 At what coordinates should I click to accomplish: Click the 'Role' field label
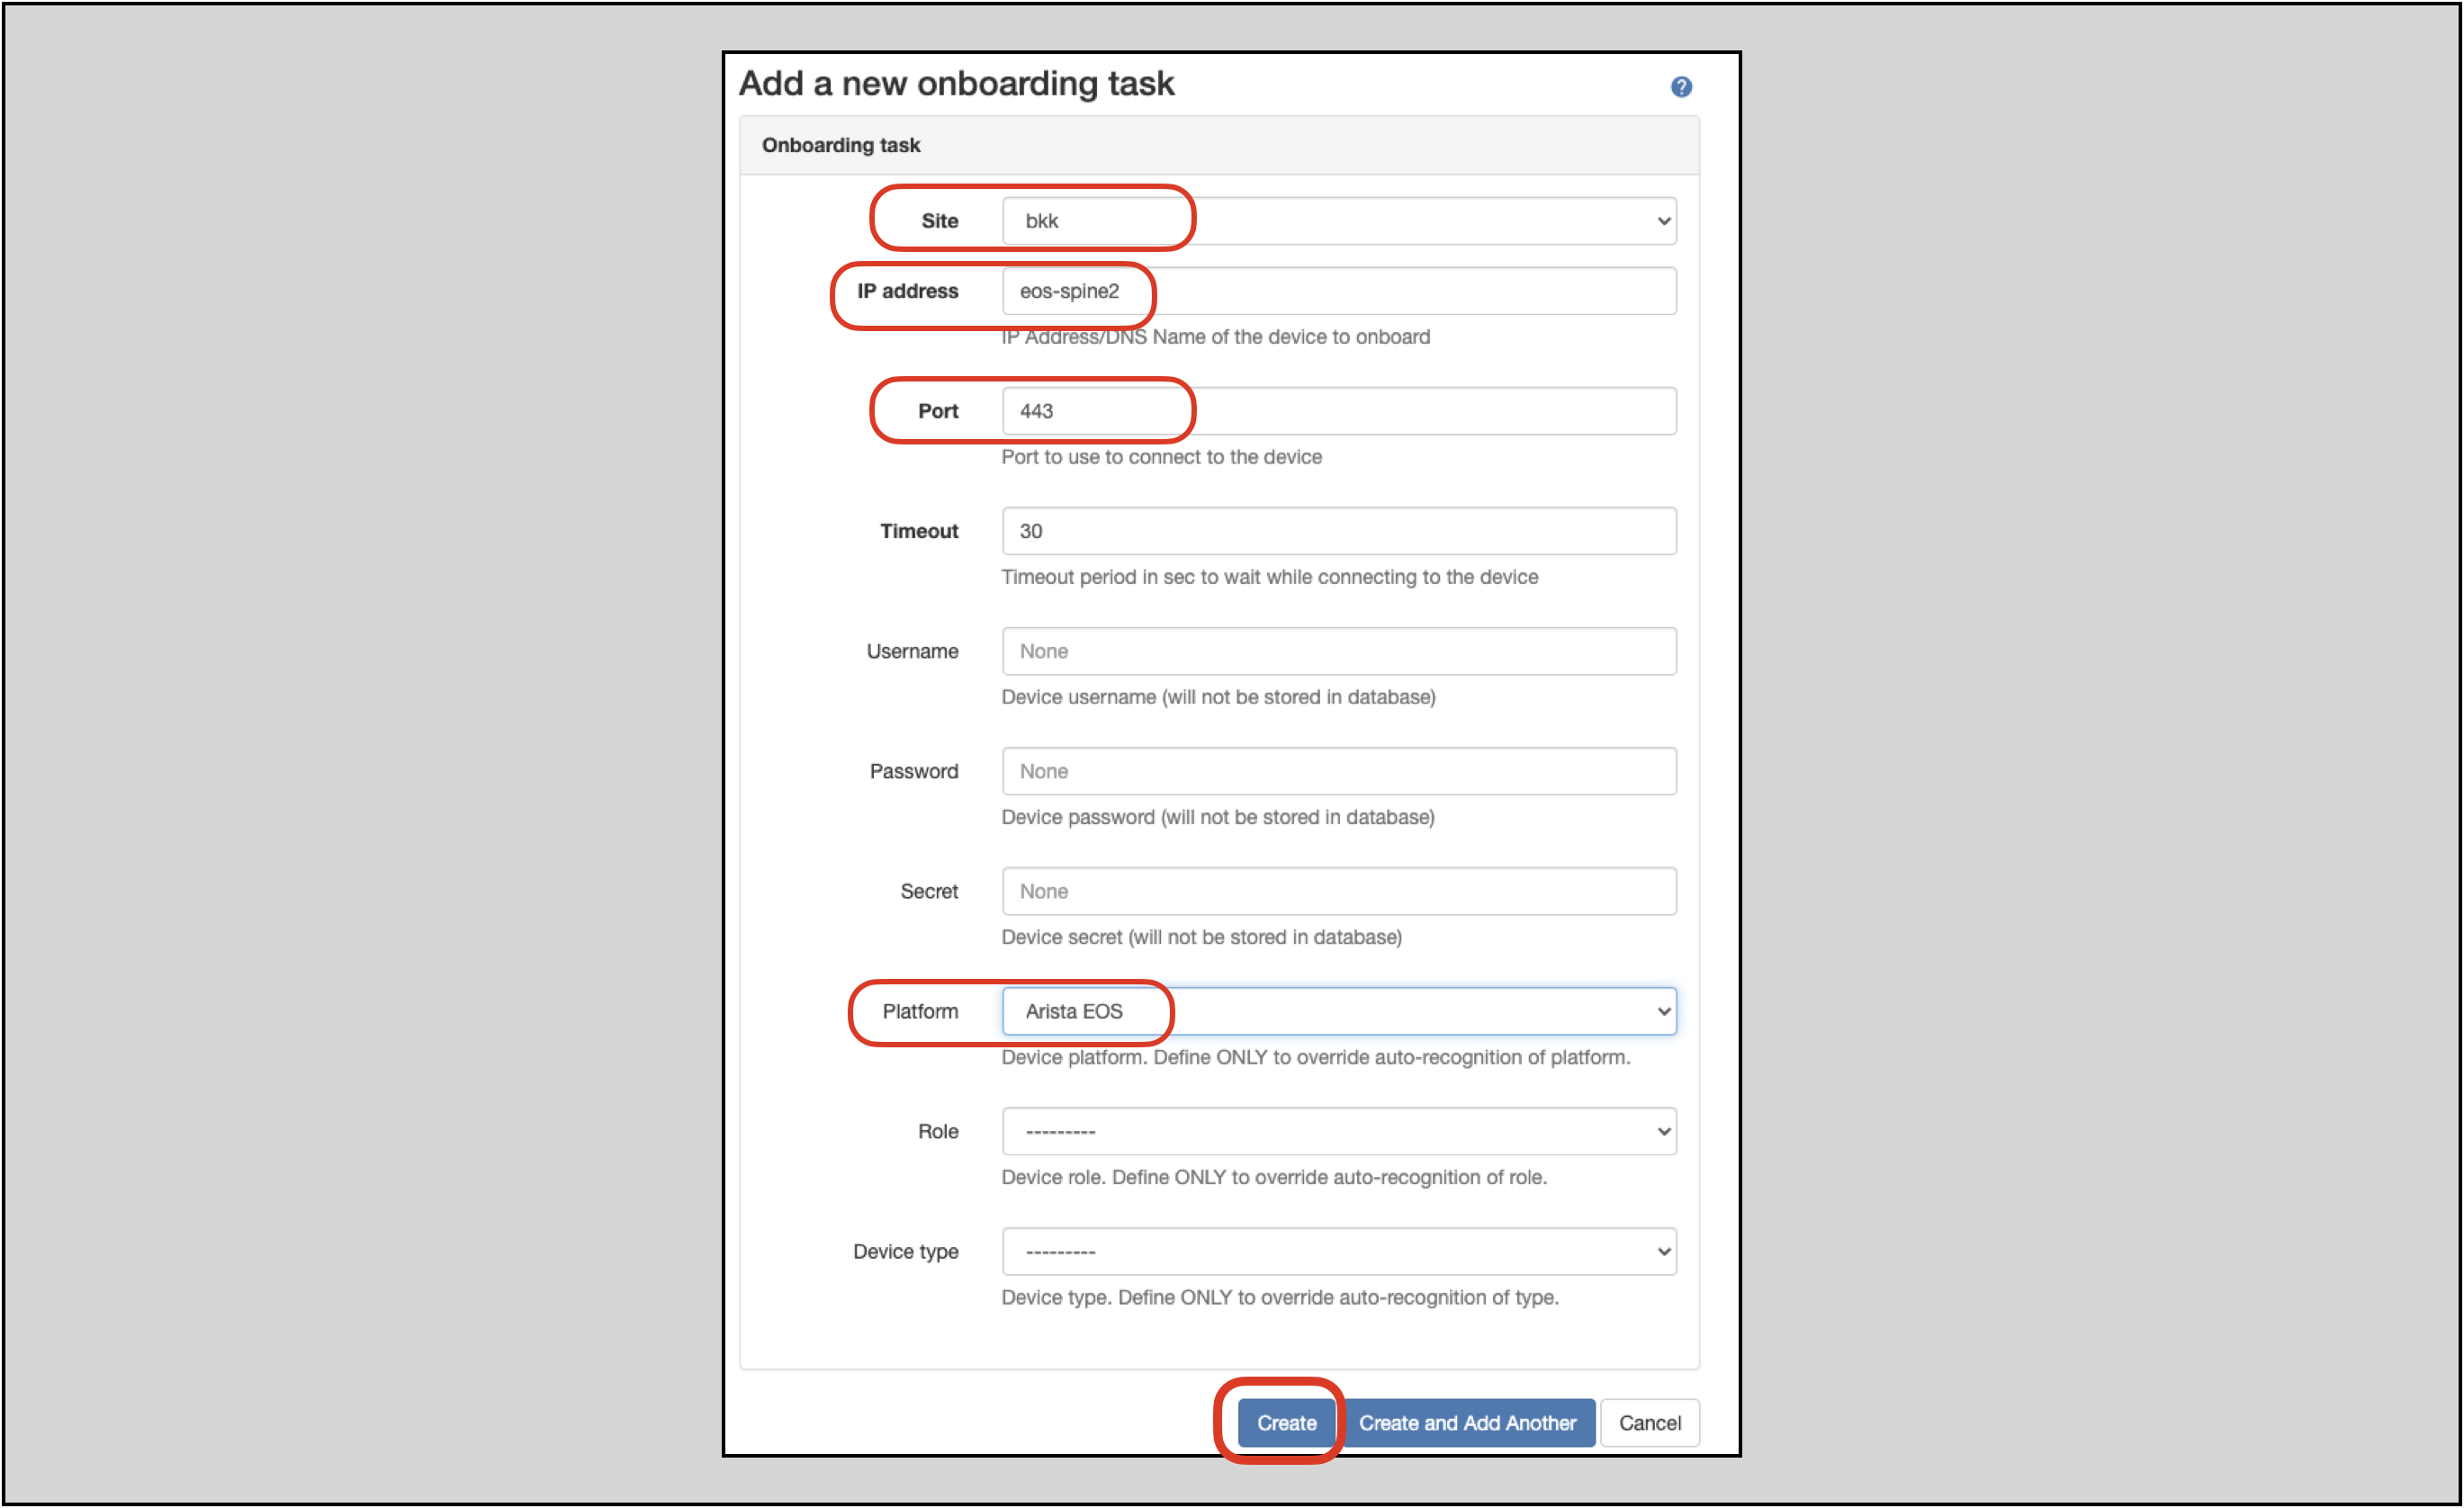tap(938, 1131)
